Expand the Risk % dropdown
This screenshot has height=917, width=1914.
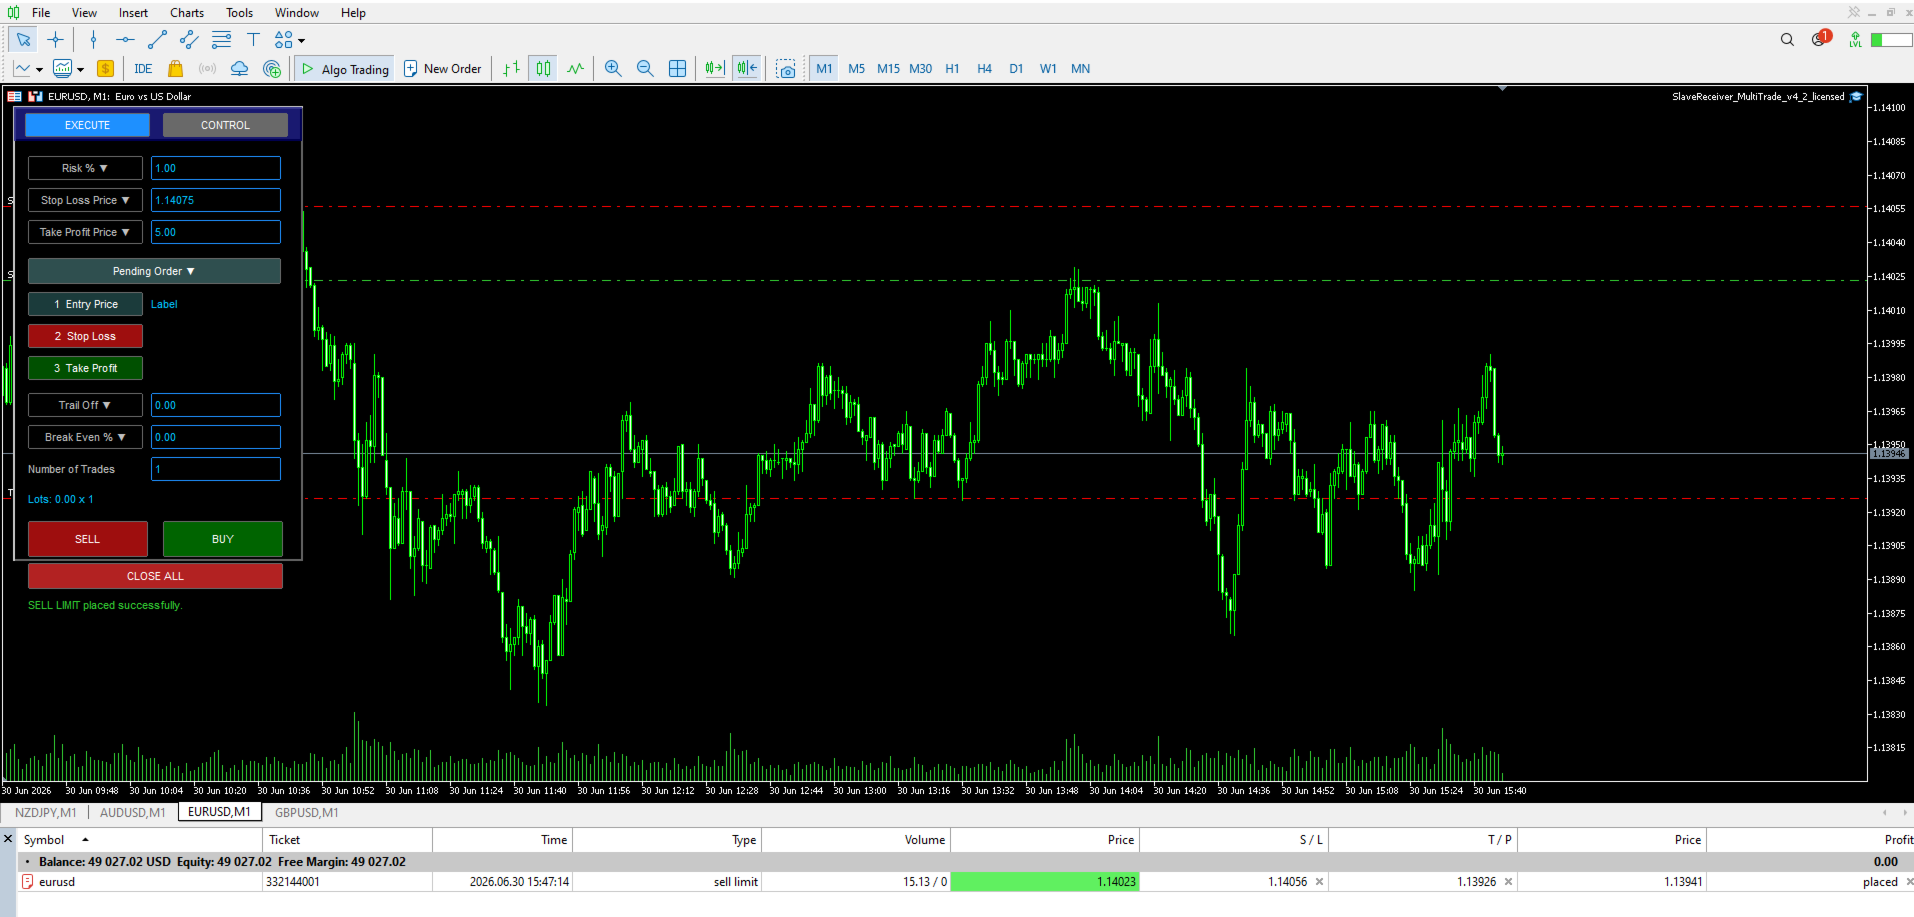pyautogui.click(x=85, y=168)
